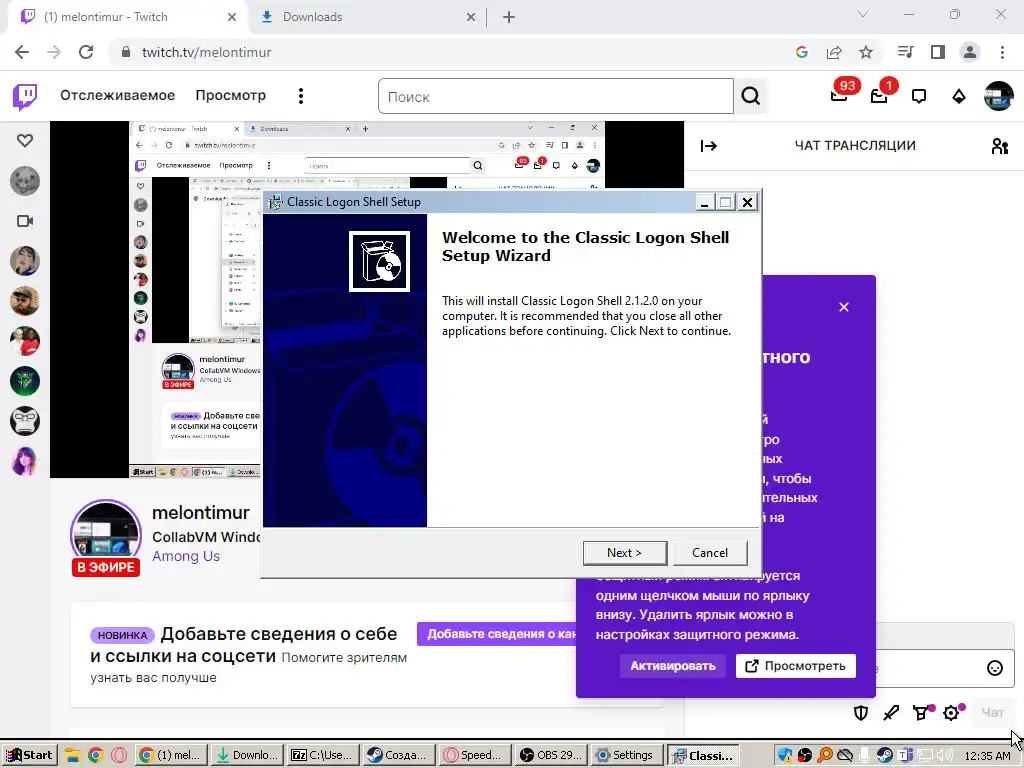The image size is (1024, 768).
Task: Click the sword moderator icon below chat
Action: coord(891,712)
